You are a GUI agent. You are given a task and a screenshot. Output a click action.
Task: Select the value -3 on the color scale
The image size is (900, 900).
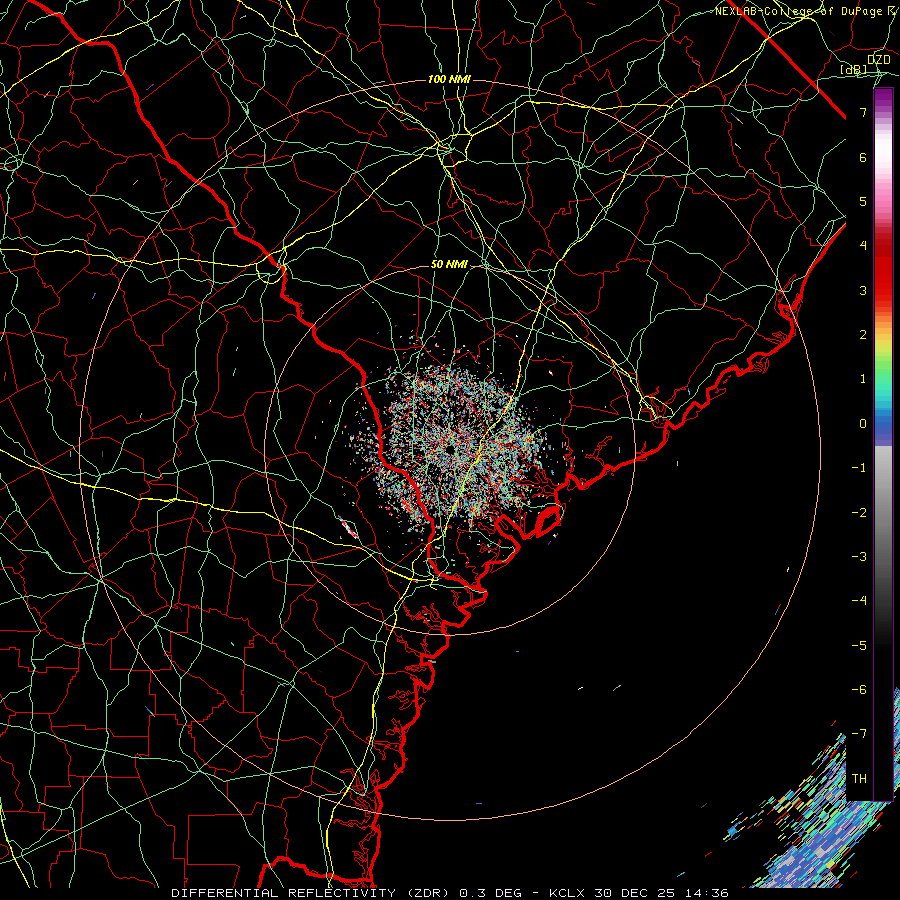[859, 557]
